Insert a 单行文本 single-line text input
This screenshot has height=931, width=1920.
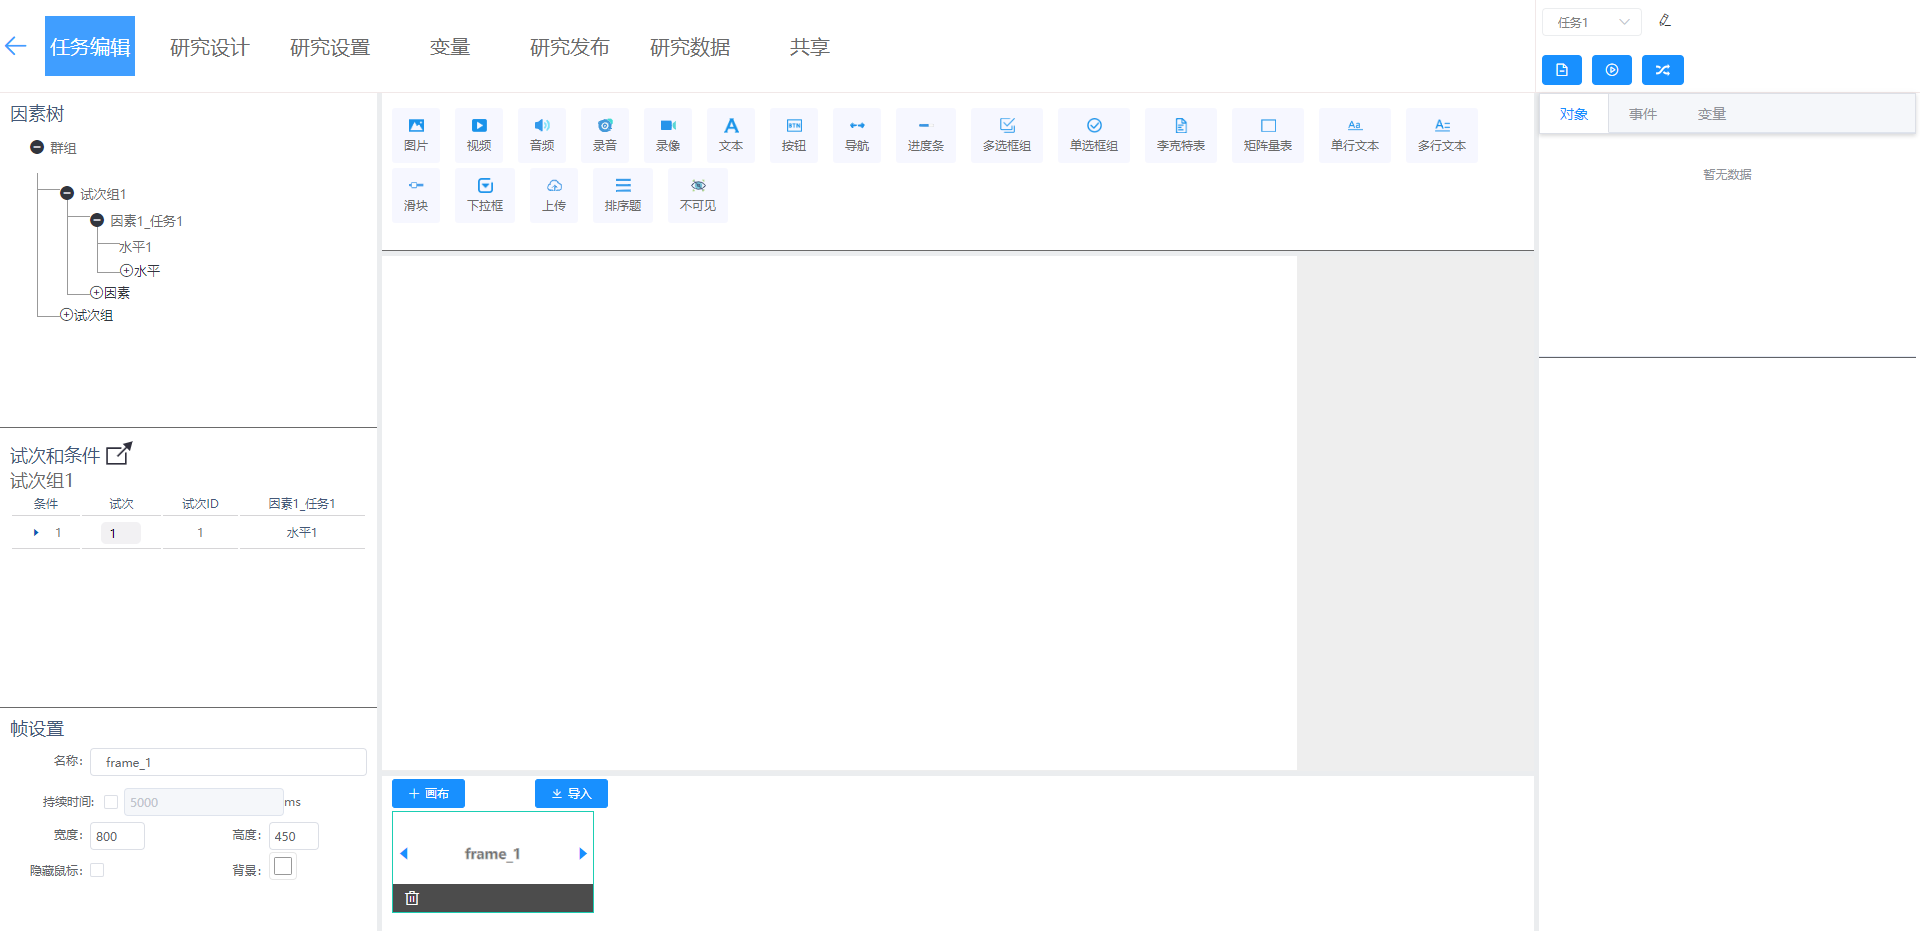coord(1355,135)
